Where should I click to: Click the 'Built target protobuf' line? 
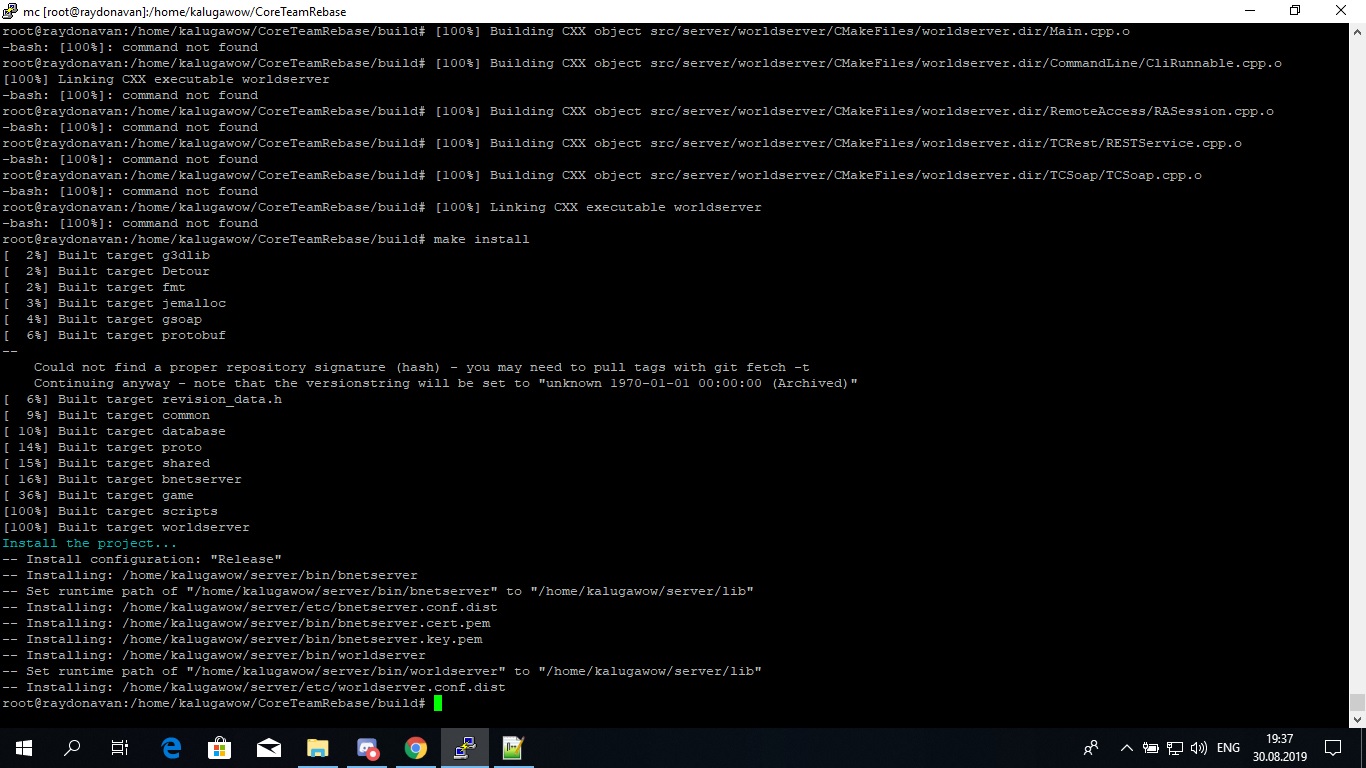click(114, 335)
